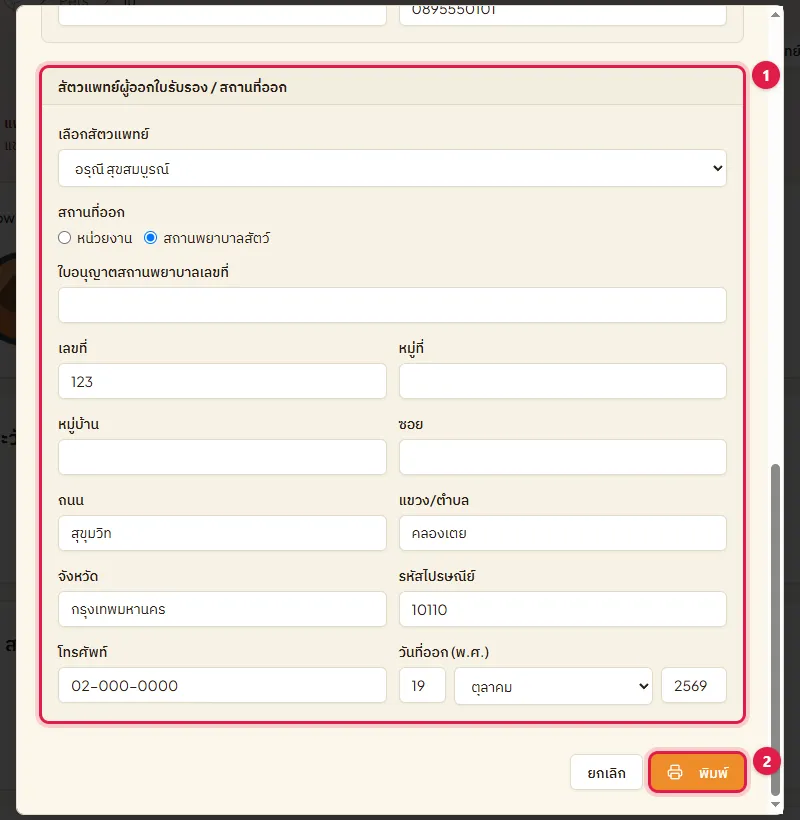Click the day field showing 19
800x820 pixels.
tap(422, 685)
